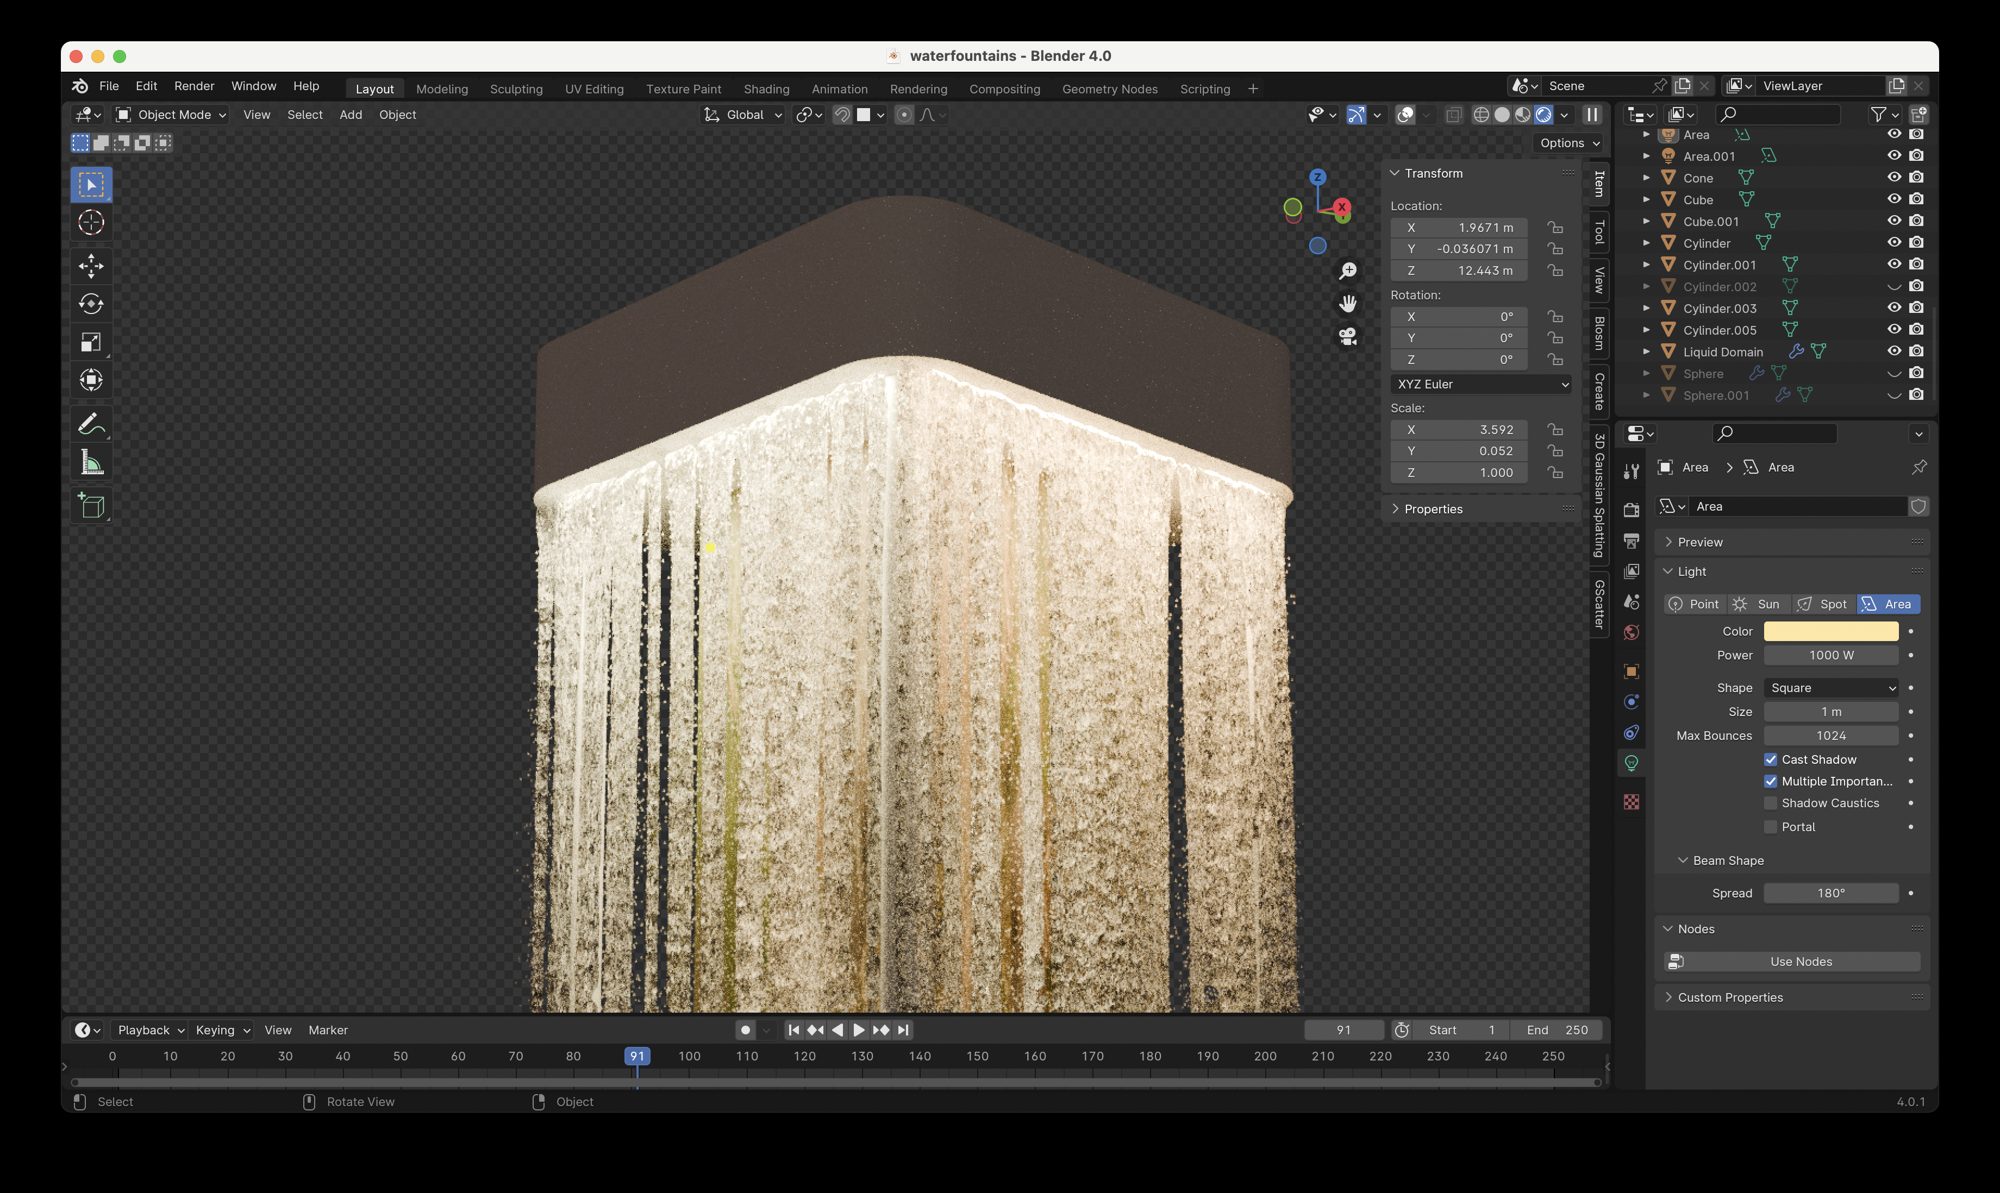
Task: Pick the Measure ruler tool
Action: [91, 462]
